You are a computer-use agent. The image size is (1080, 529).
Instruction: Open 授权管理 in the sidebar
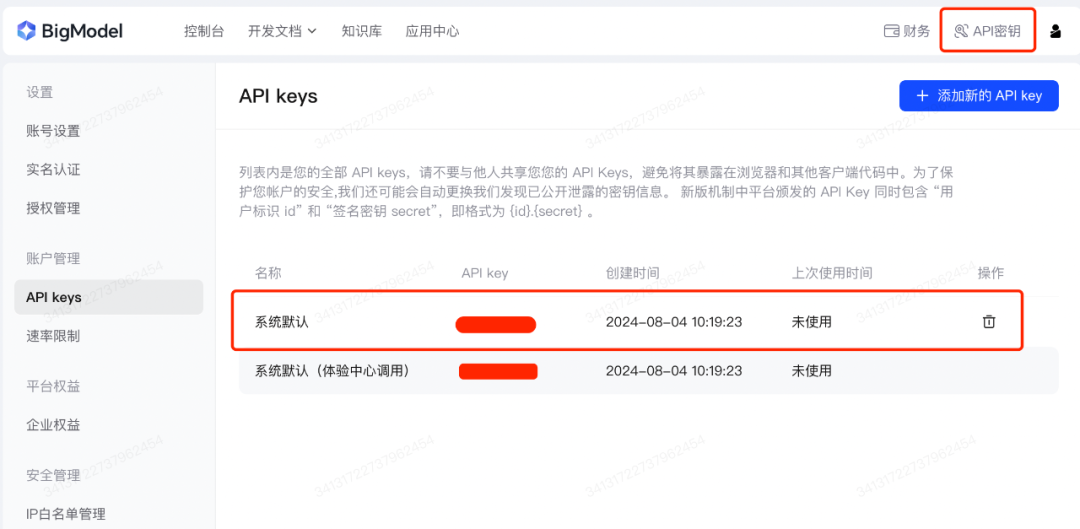(x=53, y=208)
